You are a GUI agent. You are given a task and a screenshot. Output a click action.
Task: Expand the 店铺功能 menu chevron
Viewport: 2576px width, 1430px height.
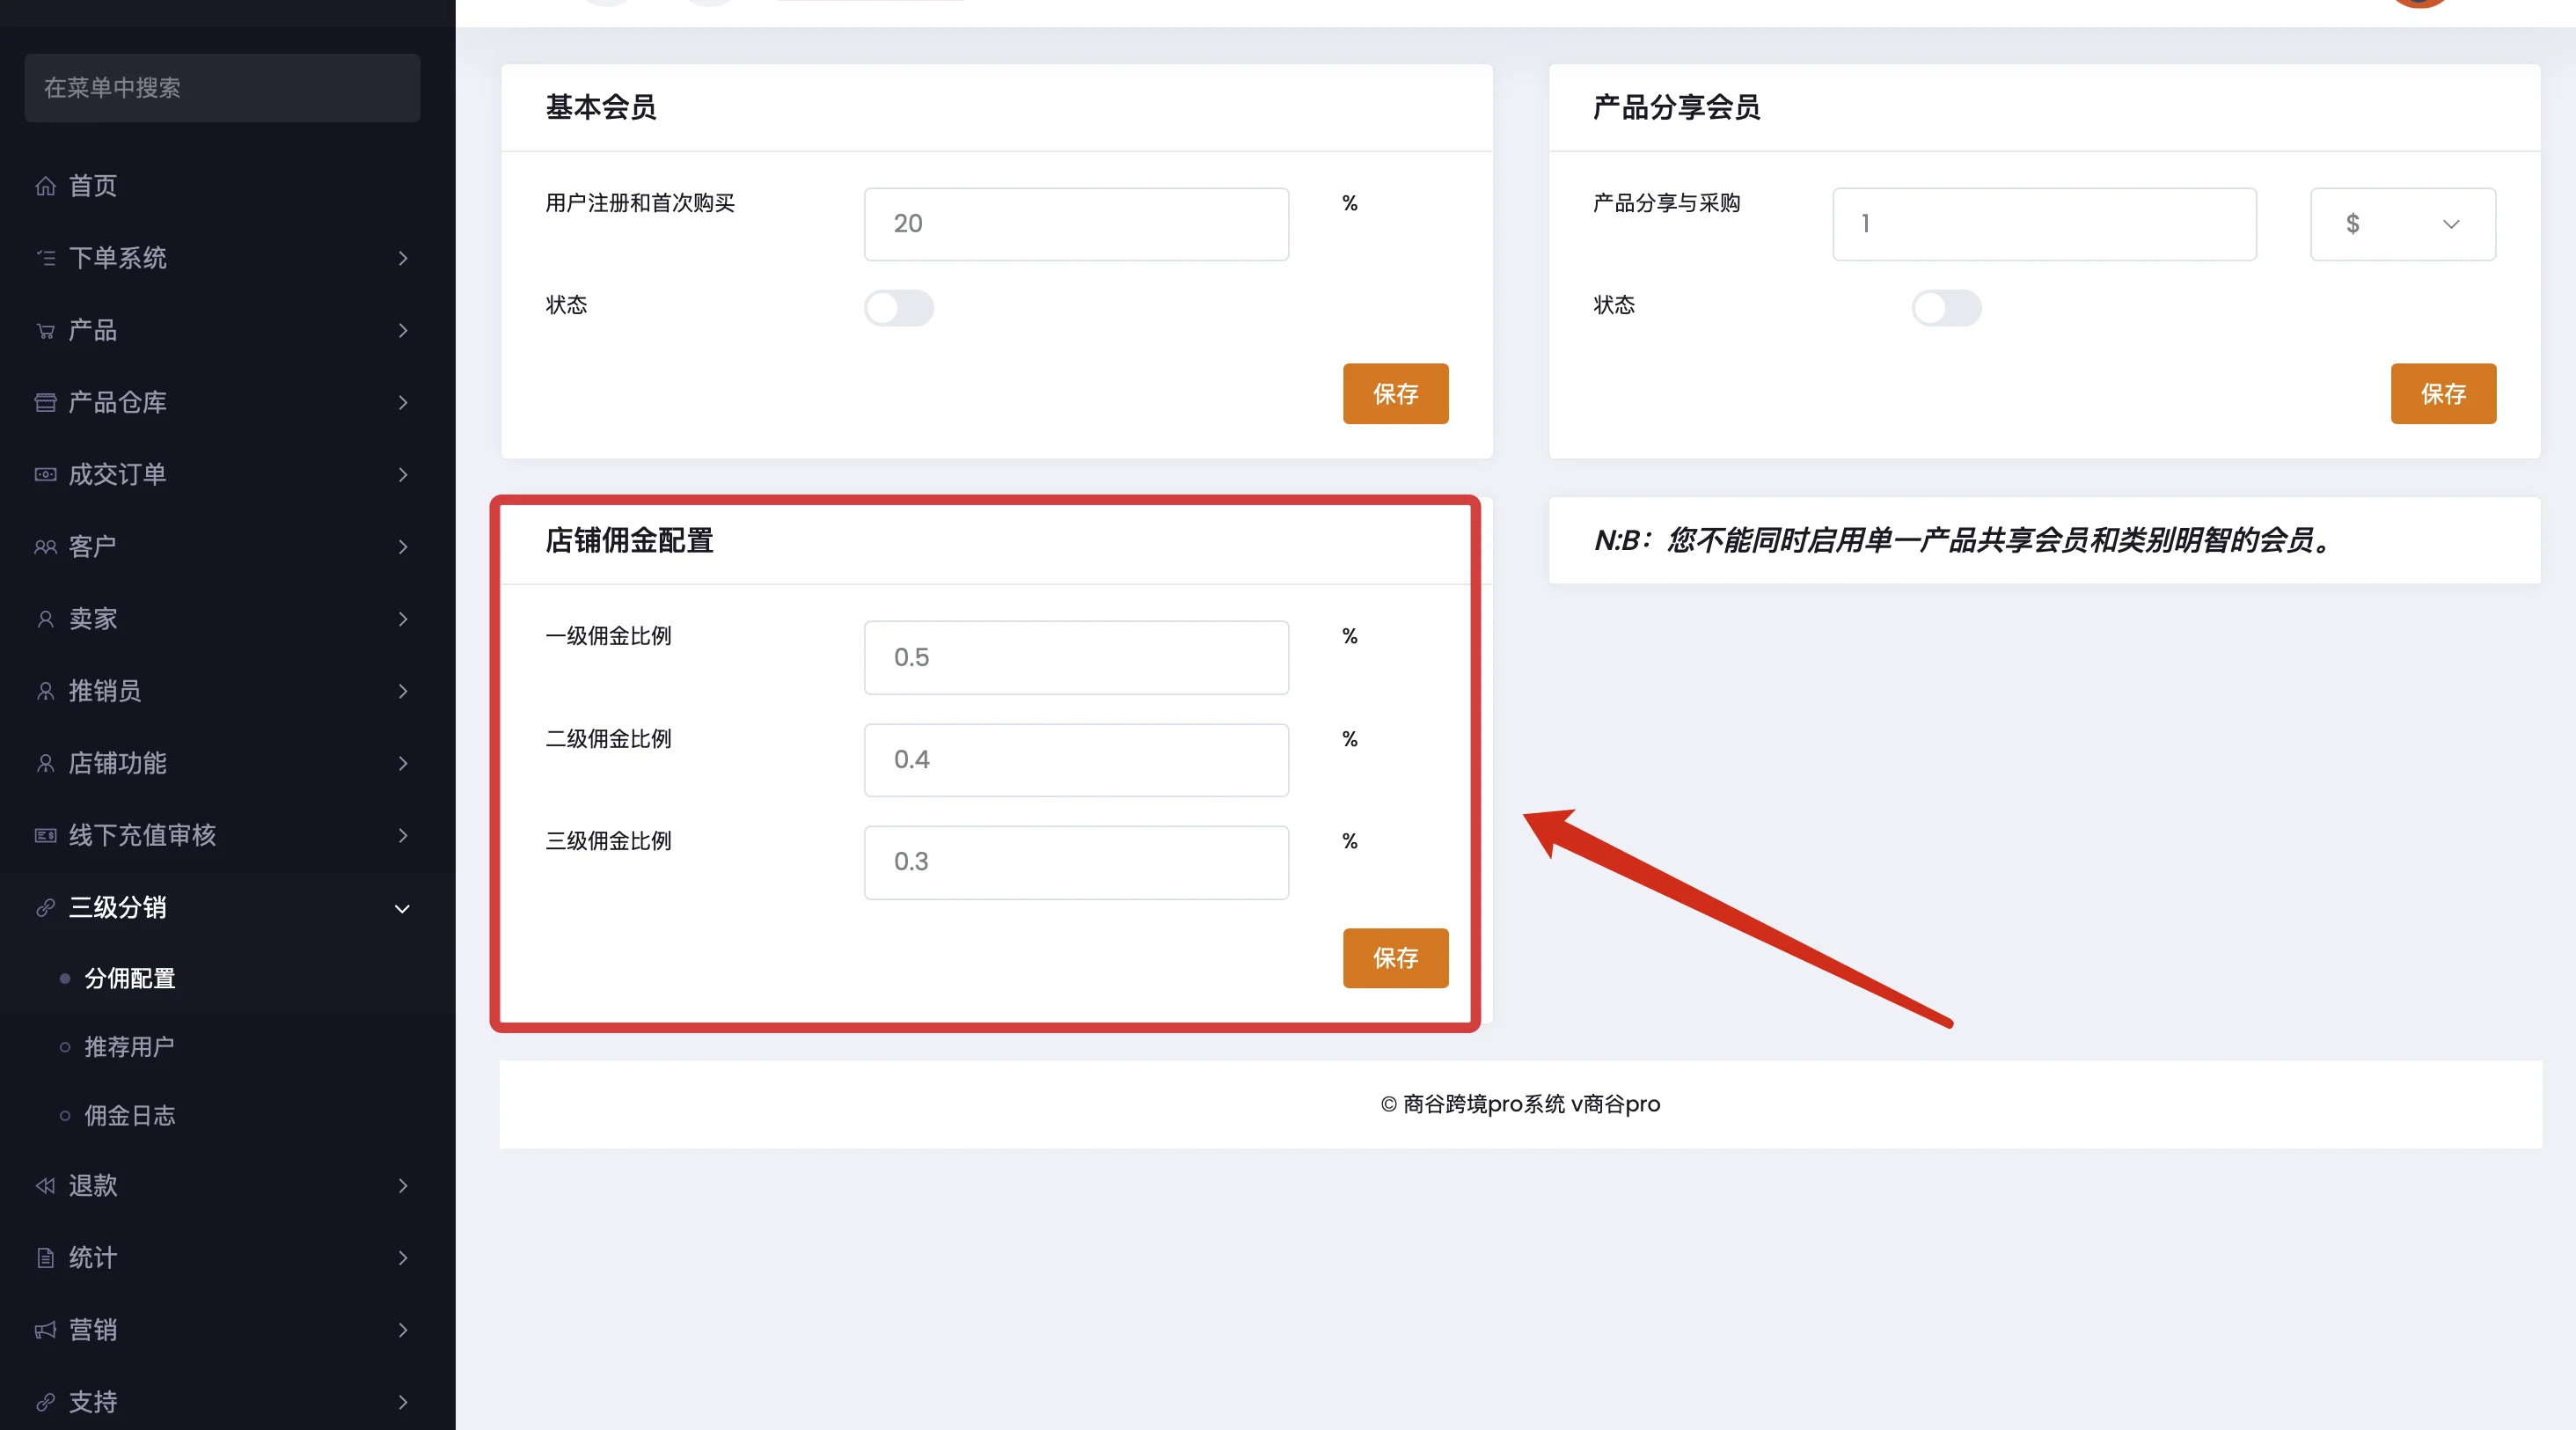tap(402, 764)
